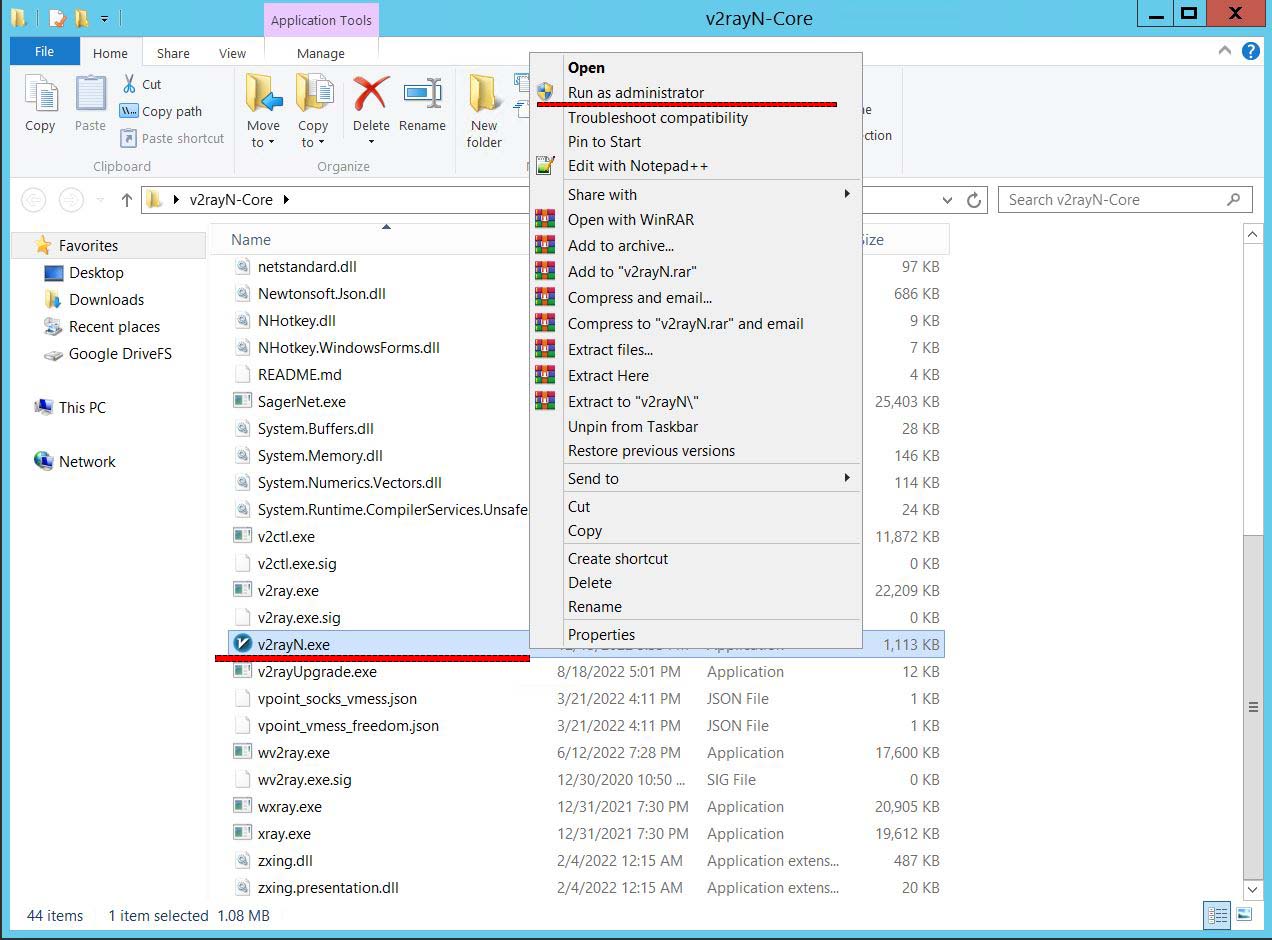Open the File tab
This screenshot has height=940, width=1272.
point(45,52)
